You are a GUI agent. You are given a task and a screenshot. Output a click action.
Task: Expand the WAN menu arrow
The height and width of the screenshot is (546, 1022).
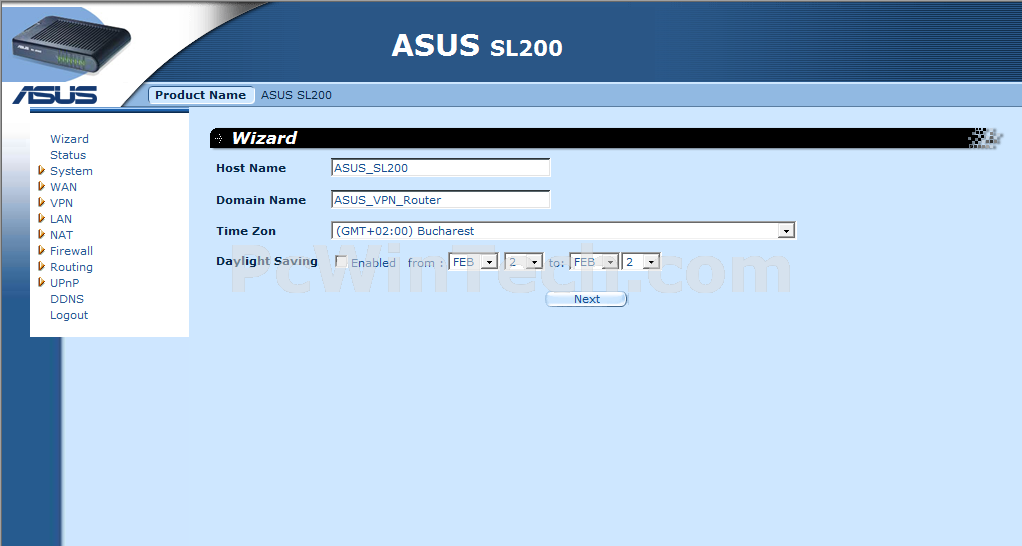coord(41,186)
